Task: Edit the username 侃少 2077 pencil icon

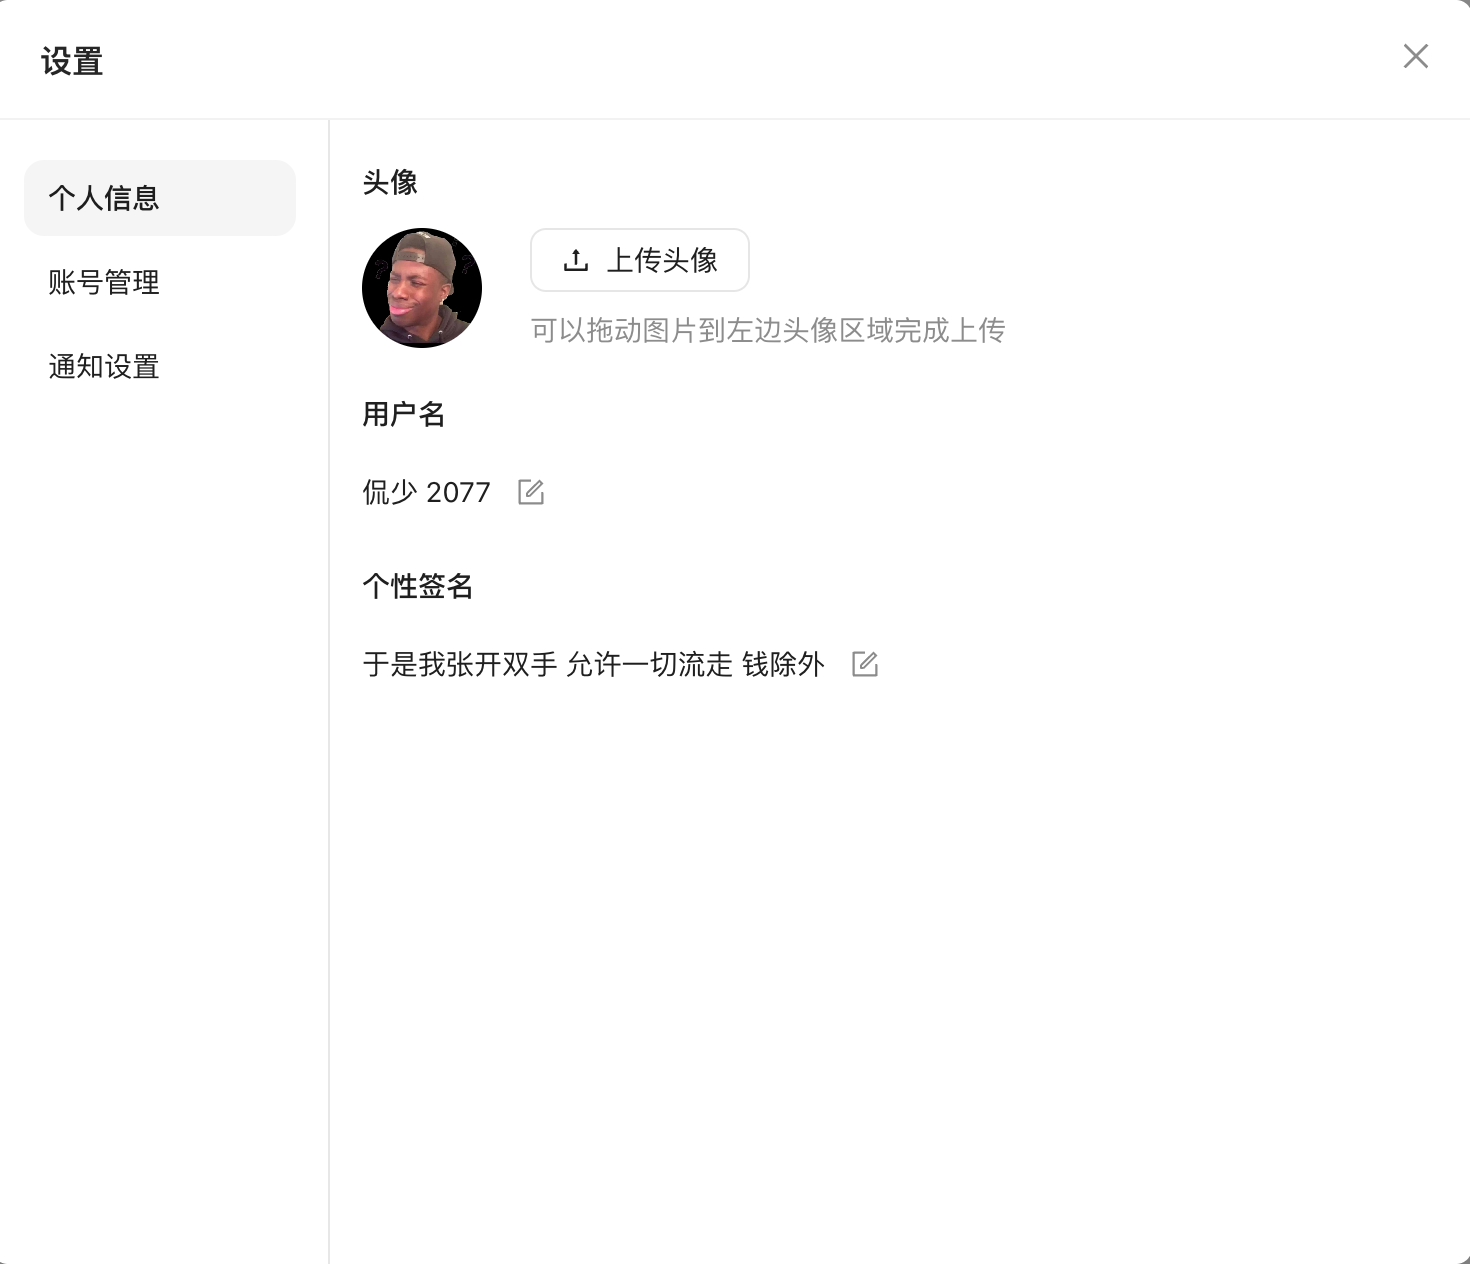Action: (x=531, y=492)
